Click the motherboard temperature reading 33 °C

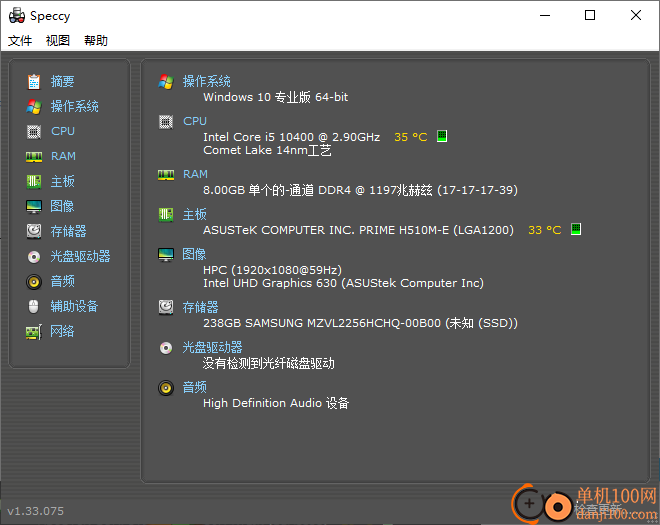coord(545,230)
